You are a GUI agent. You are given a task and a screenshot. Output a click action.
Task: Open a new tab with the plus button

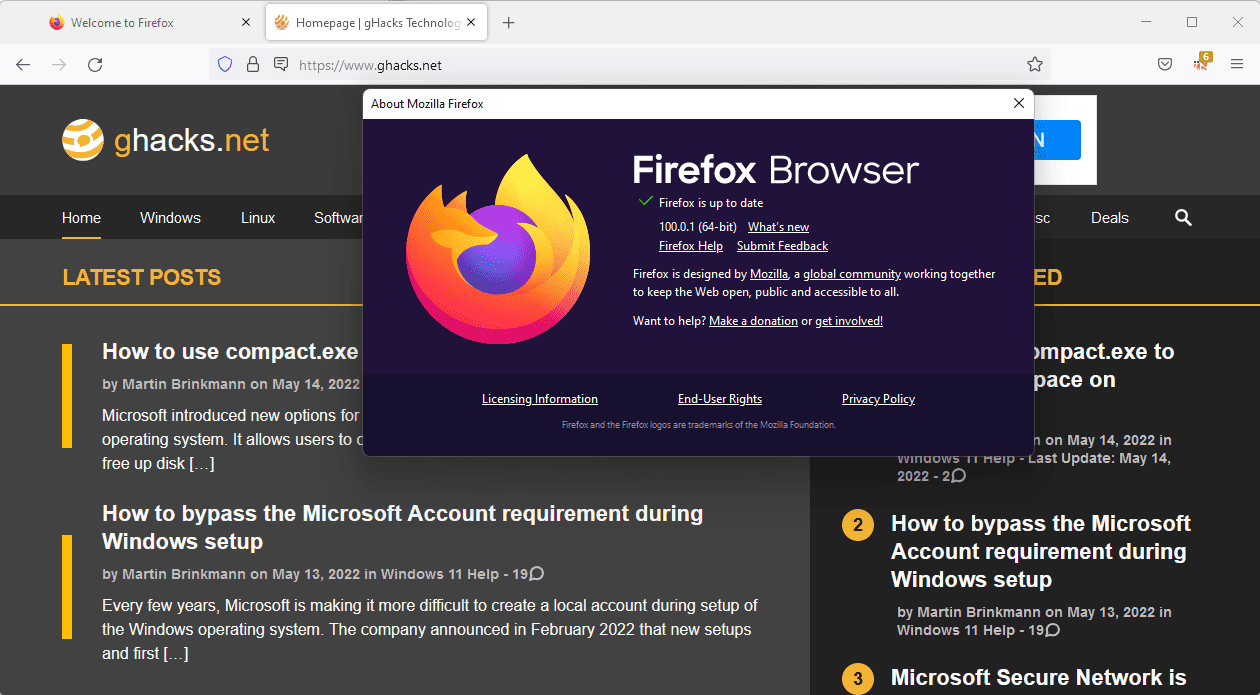[508, 23]
